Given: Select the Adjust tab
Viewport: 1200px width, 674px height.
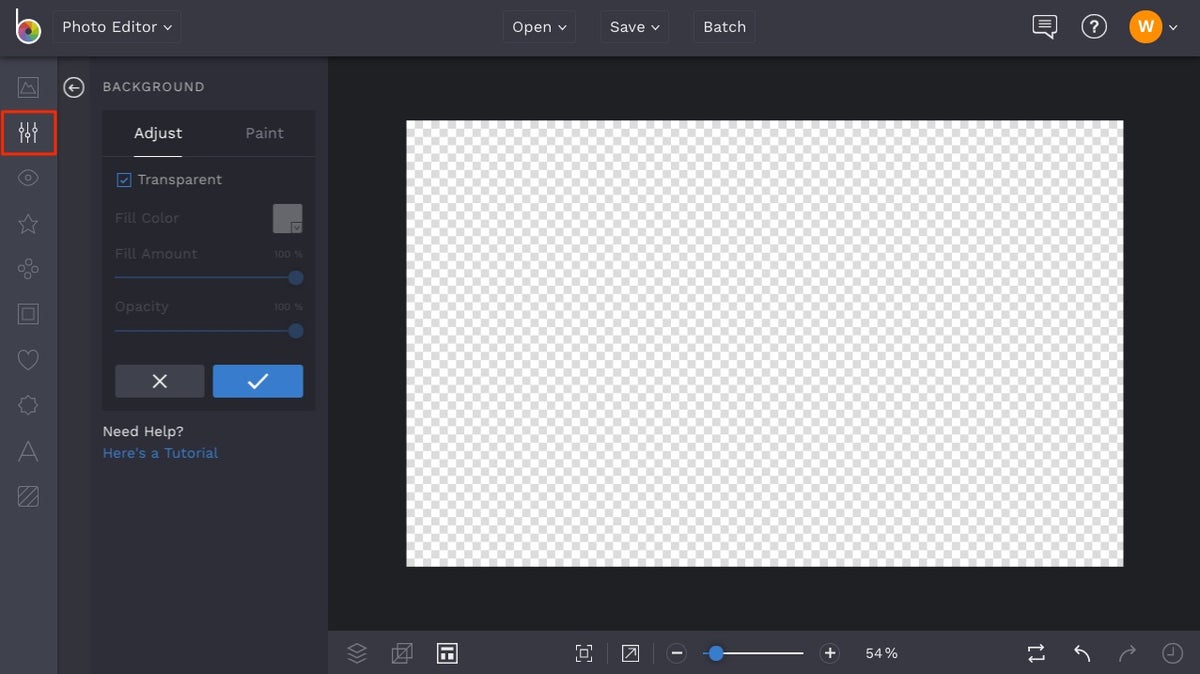Looking at the screenshot, I should pyautogui.click(x=157, y=133).
